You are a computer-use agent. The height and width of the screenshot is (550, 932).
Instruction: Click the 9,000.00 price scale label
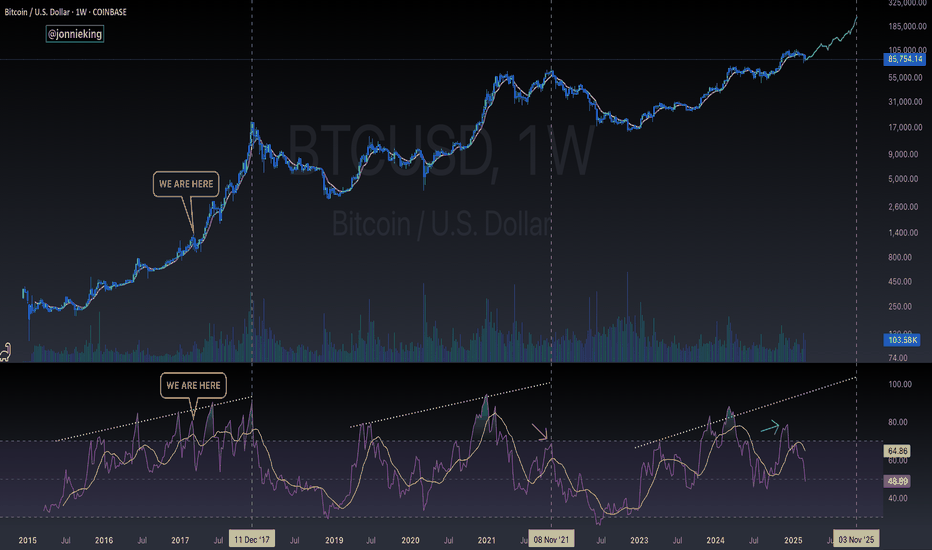pyautogui.click(x=903, y=155)
